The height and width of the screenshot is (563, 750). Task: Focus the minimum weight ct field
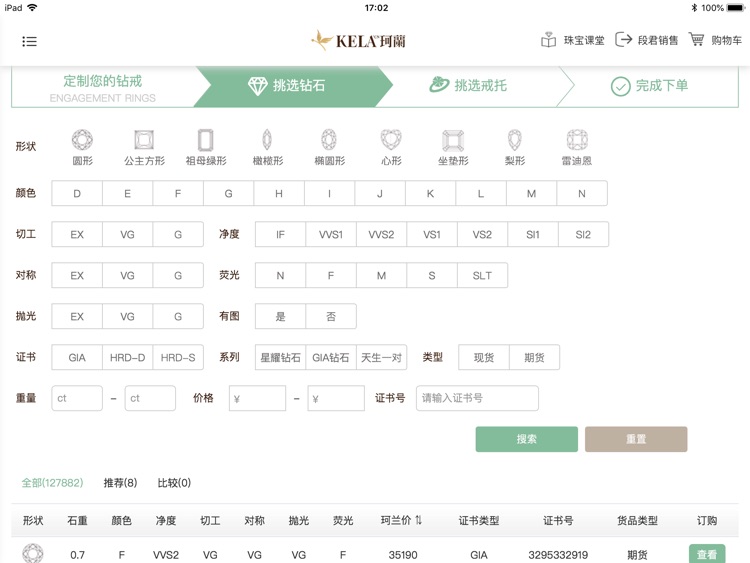pos(77,398)
